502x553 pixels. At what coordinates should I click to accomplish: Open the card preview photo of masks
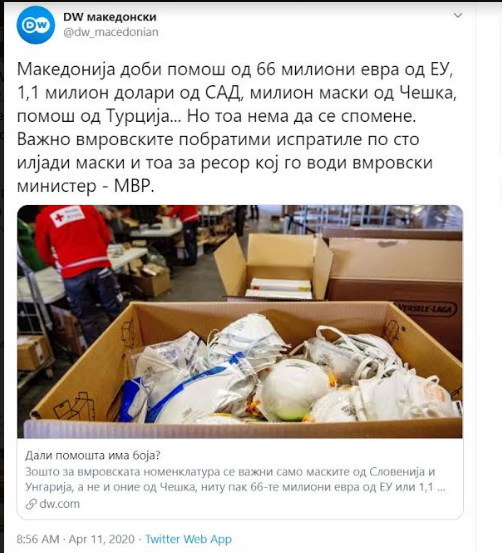coord(240,321)
